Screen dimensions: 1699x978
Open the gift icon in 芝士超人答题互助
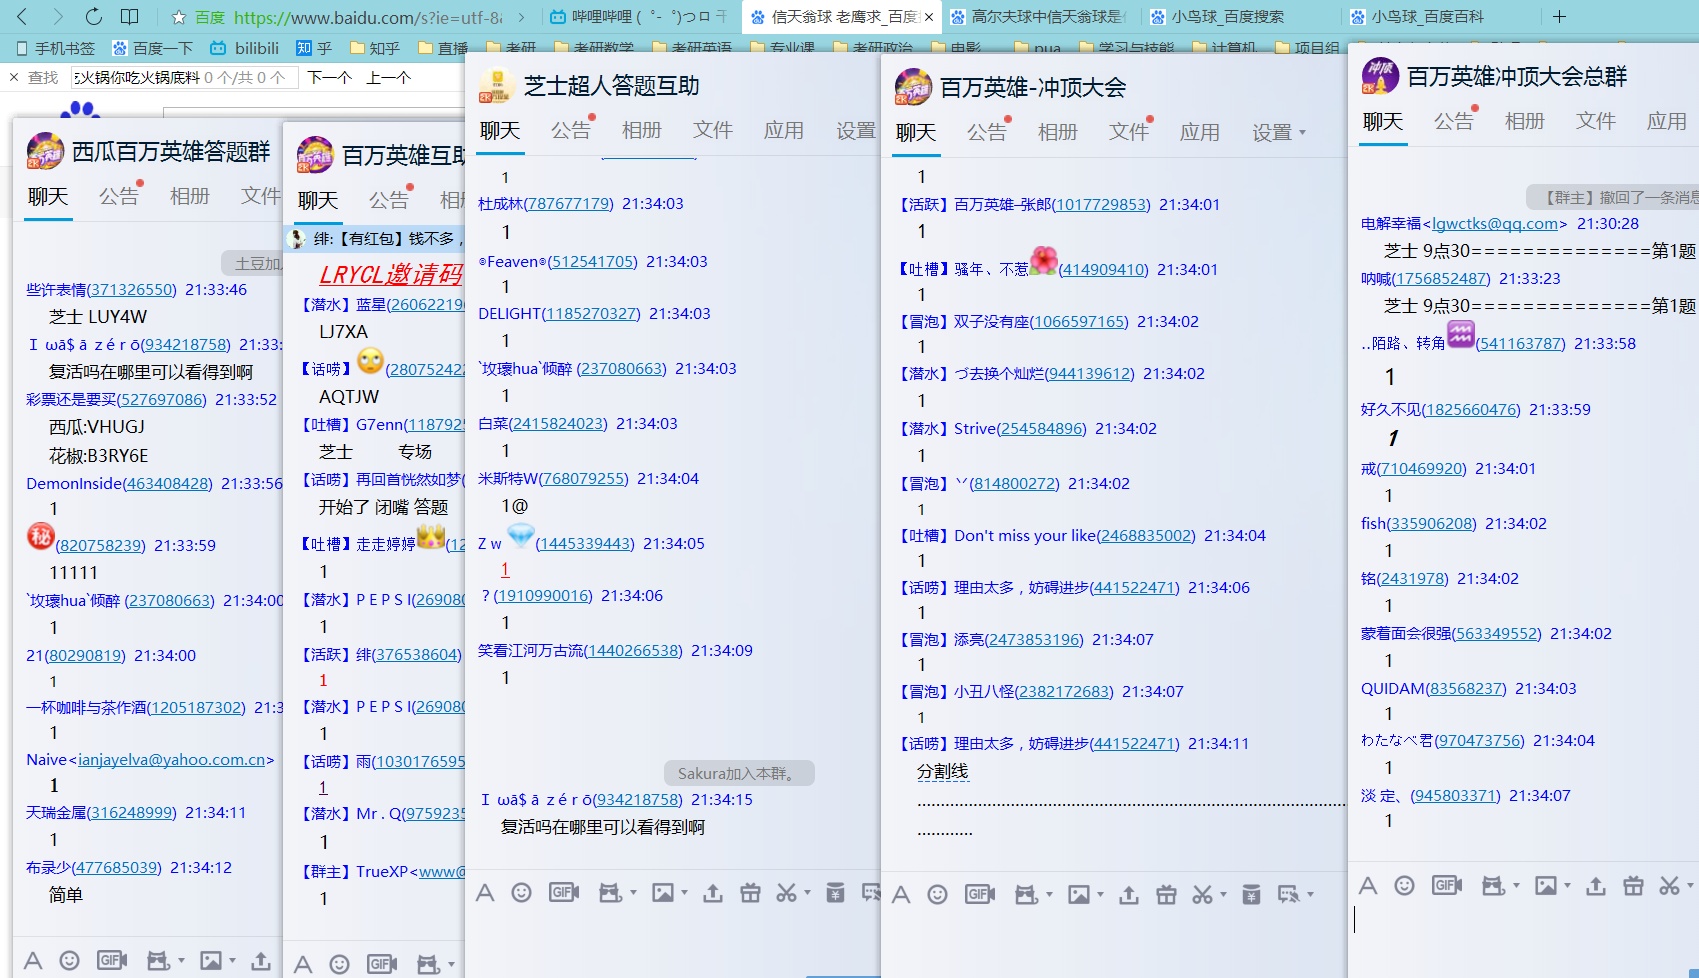[x=750, y=892]
